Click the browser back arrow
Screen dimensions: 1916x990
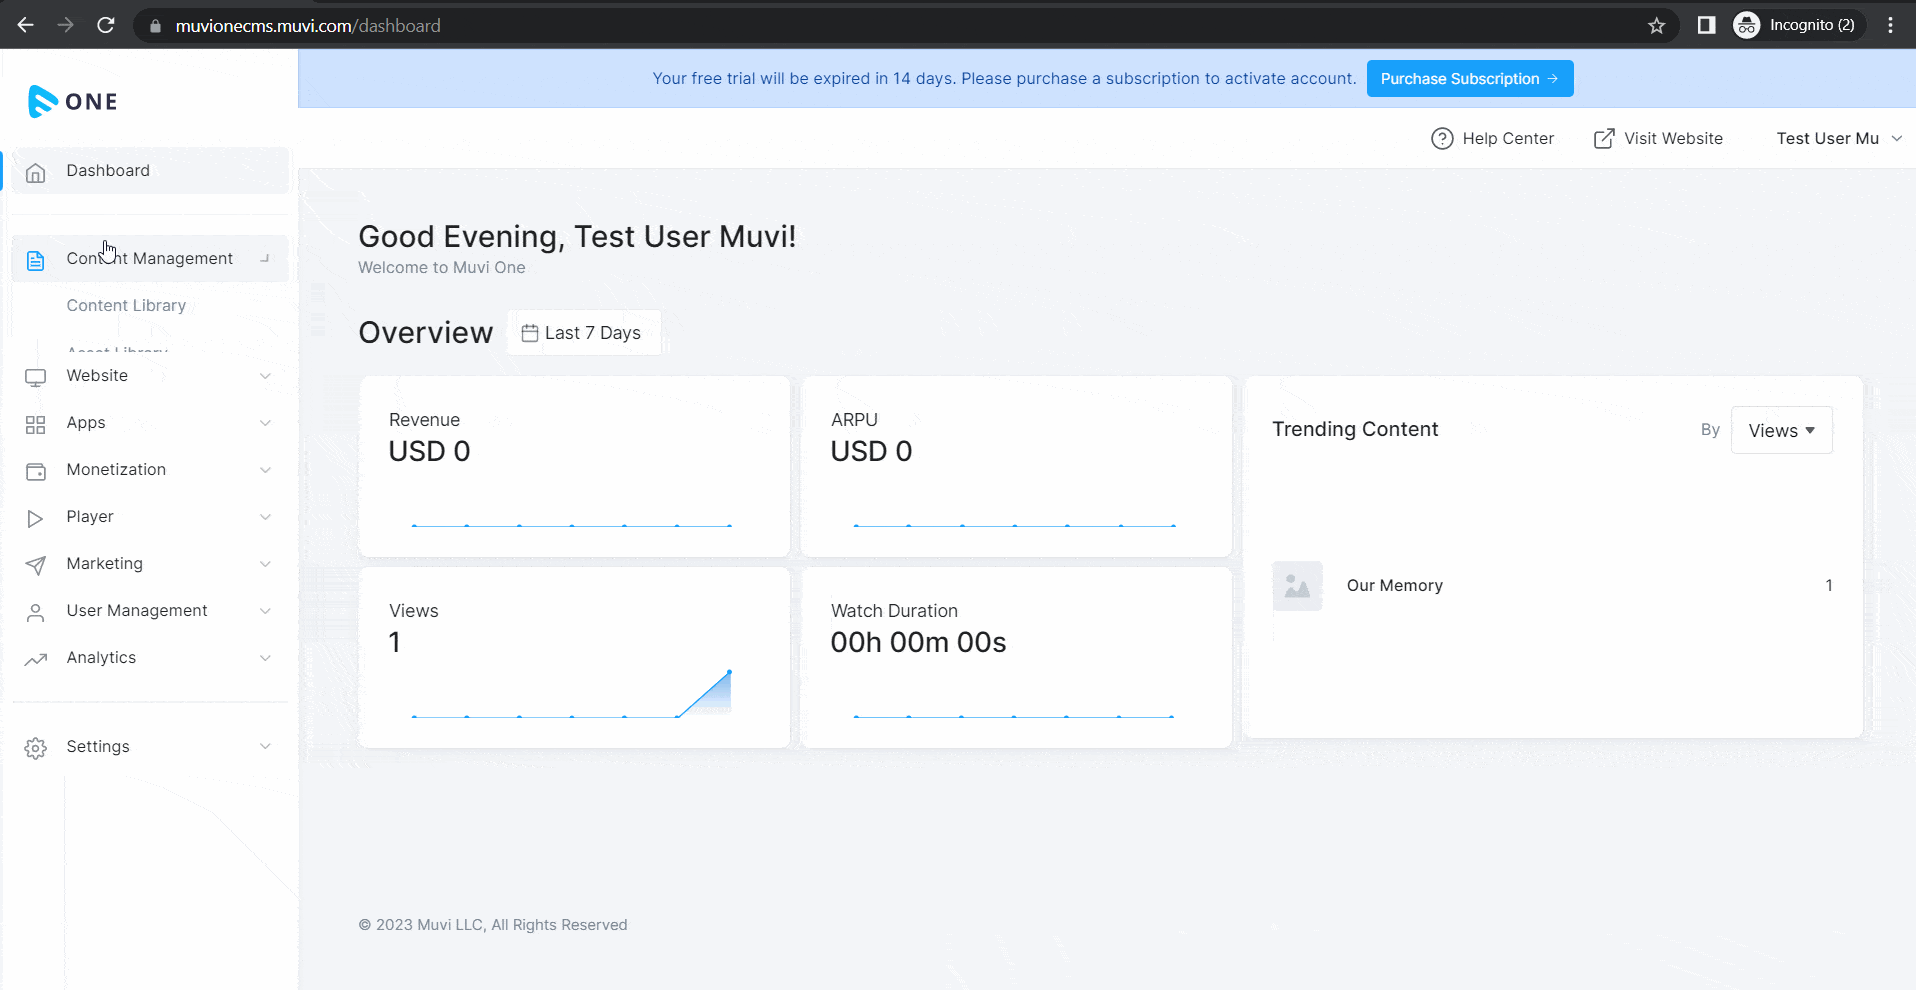(26, 25)
